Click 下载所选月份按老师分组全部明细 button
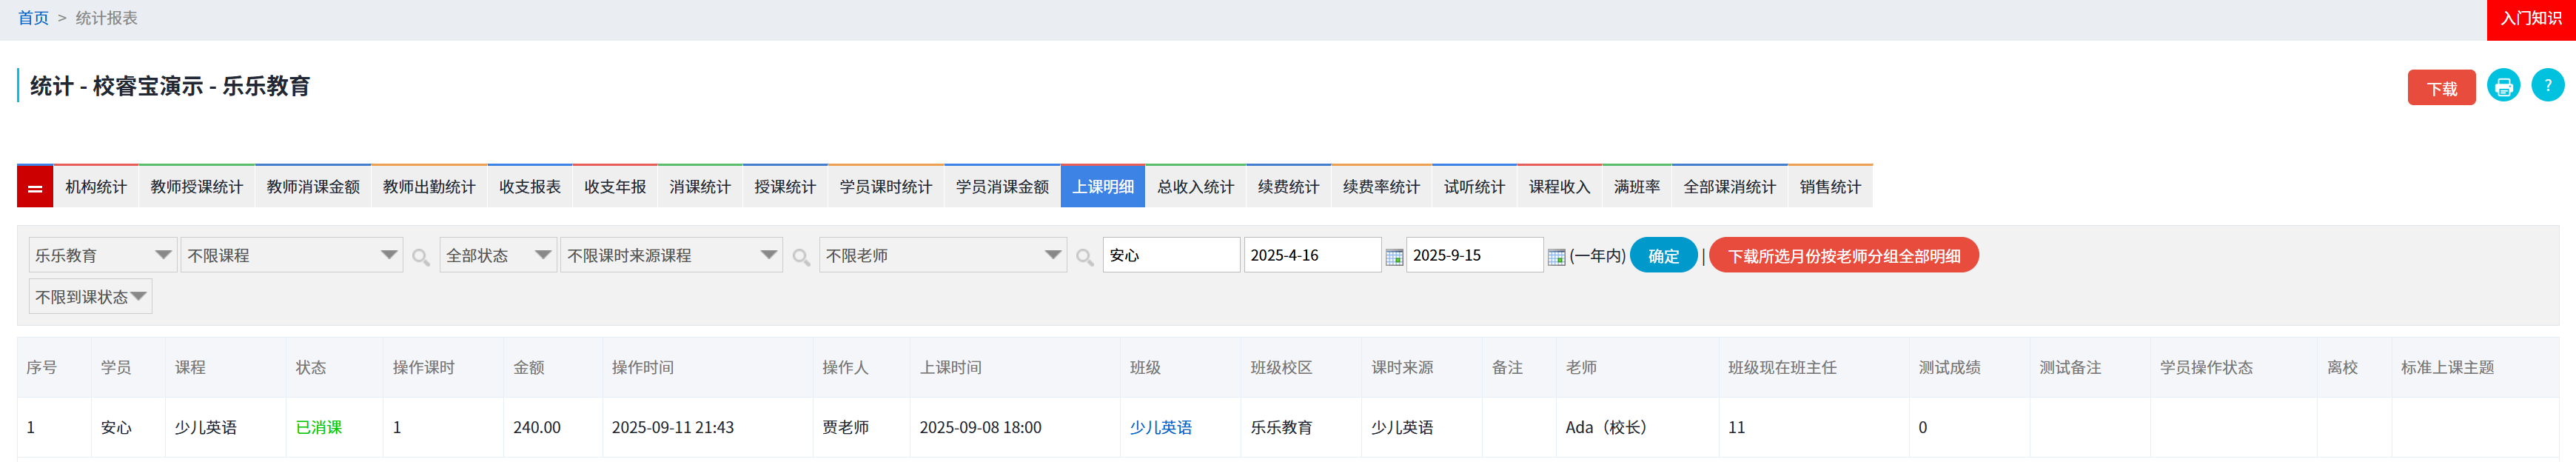The height and width of the screenshot is (462, 2576). (x=1844, y=256)
